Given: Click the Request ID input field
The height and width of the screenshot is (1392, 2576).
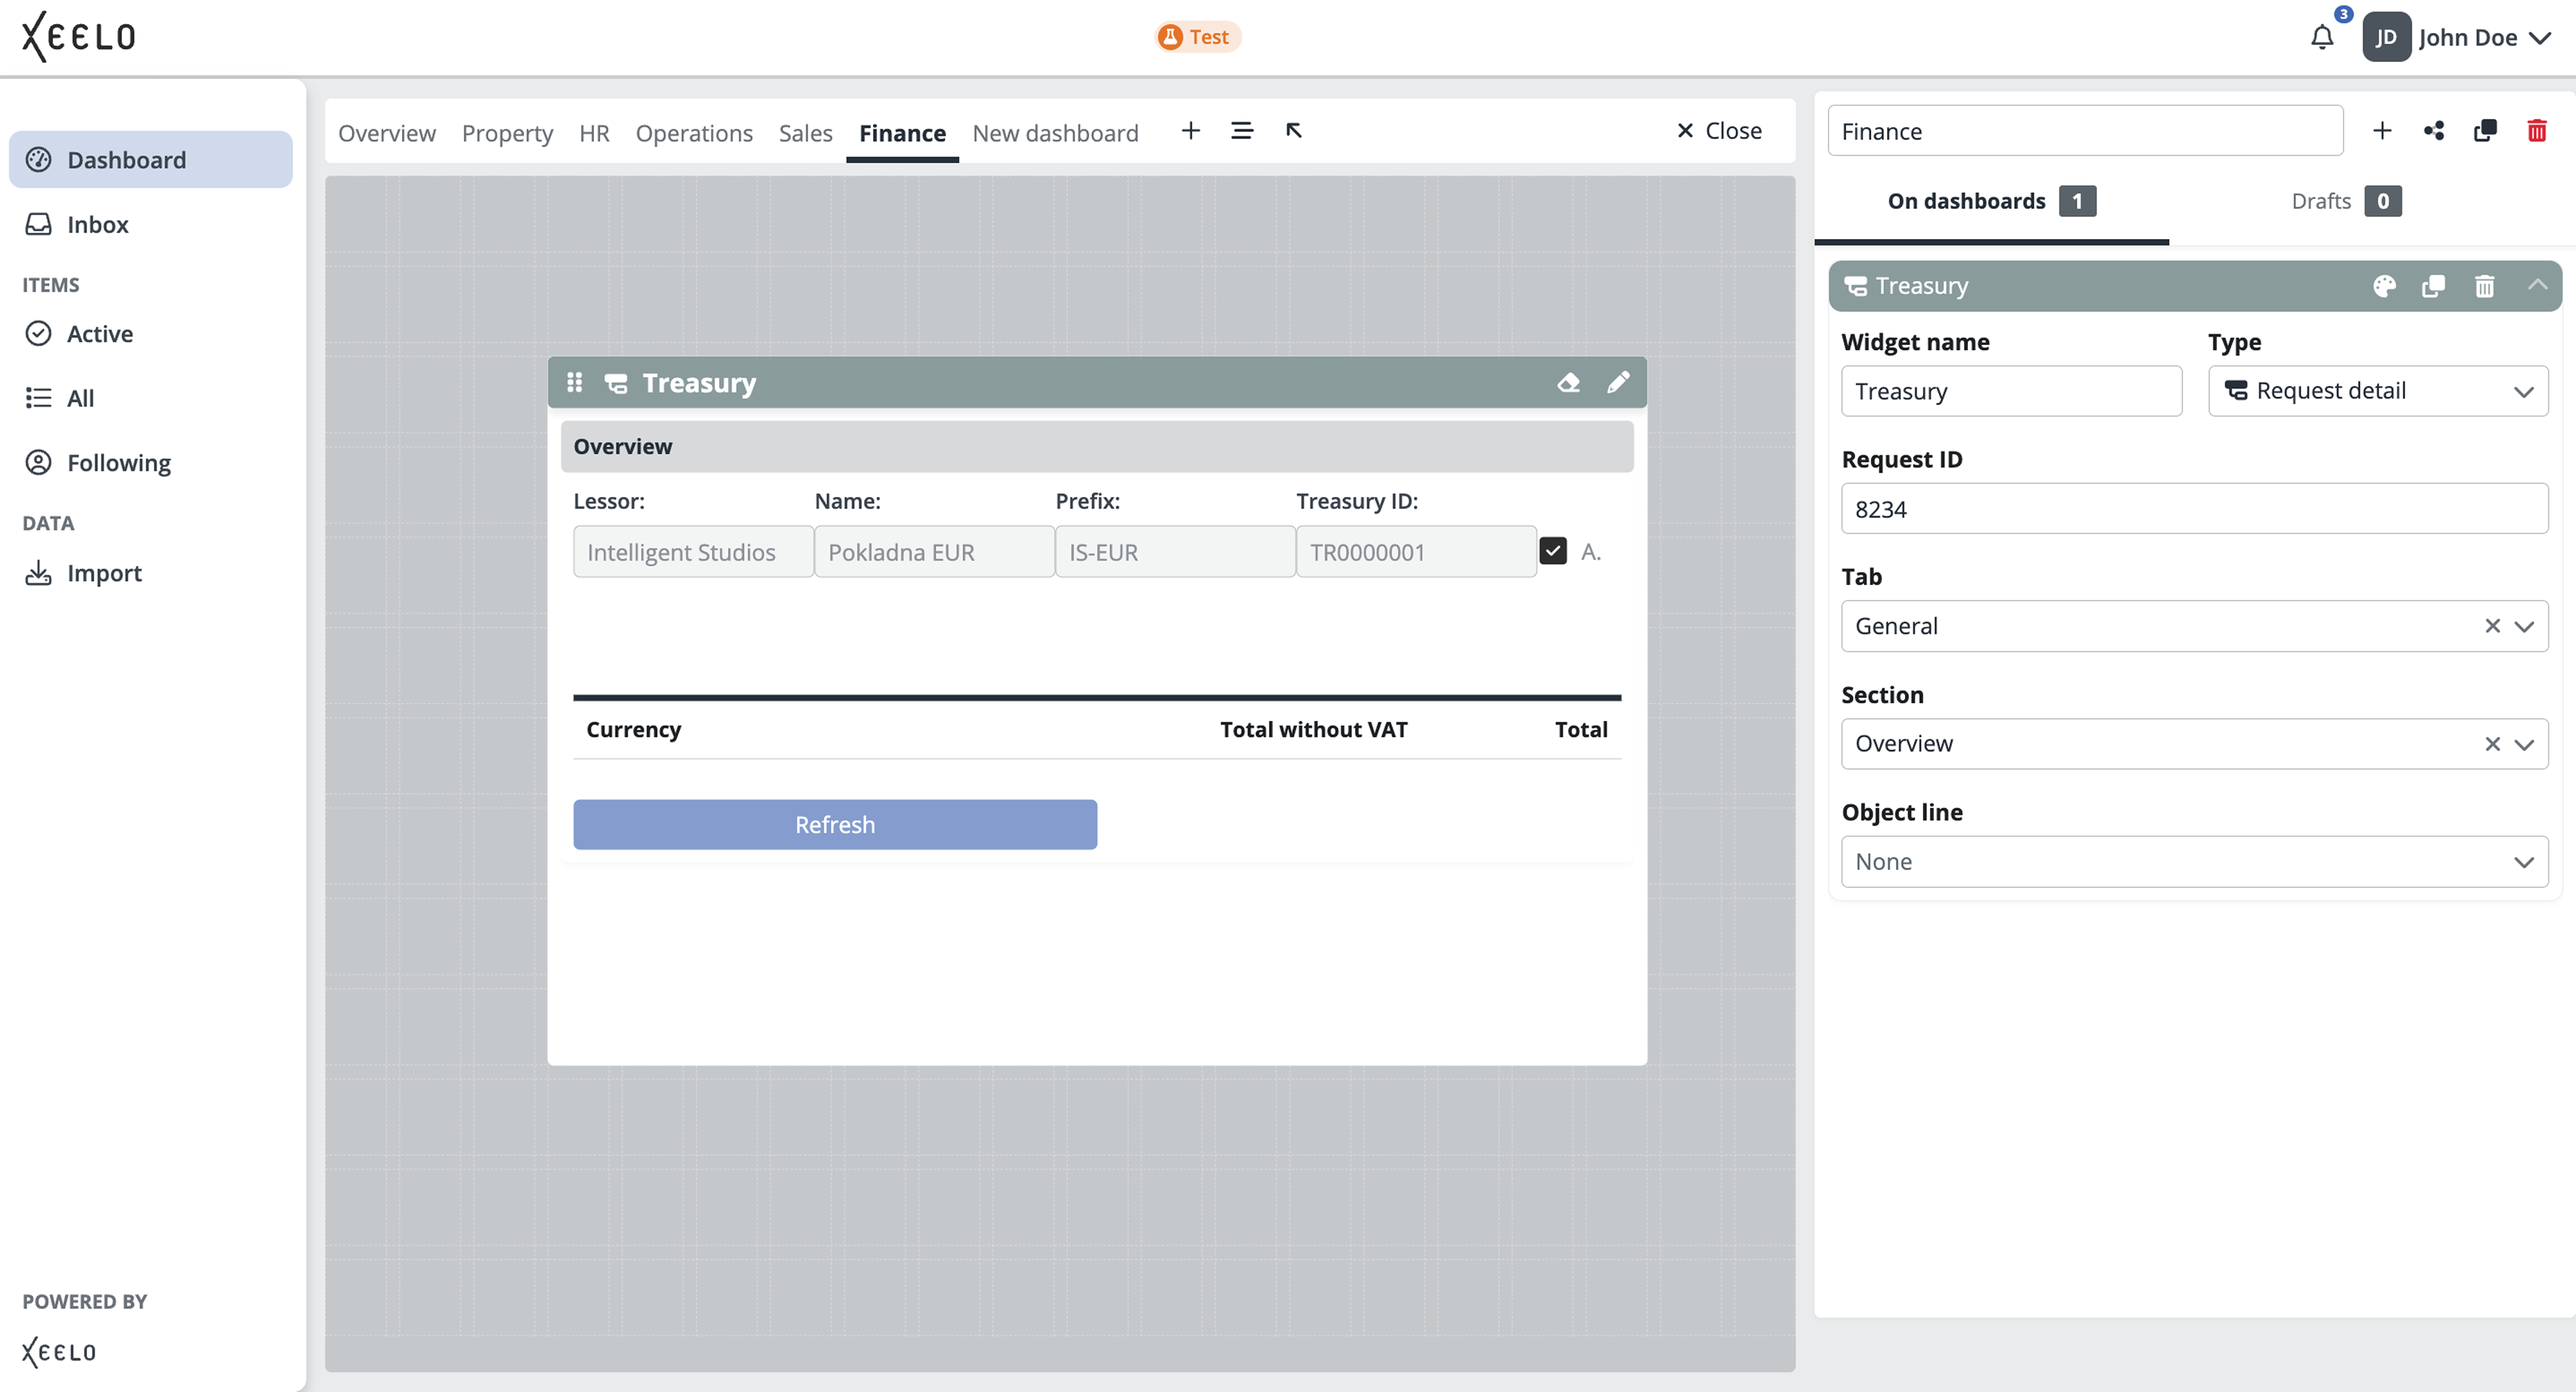Looking at the screenshot, I should (2194, 509).
